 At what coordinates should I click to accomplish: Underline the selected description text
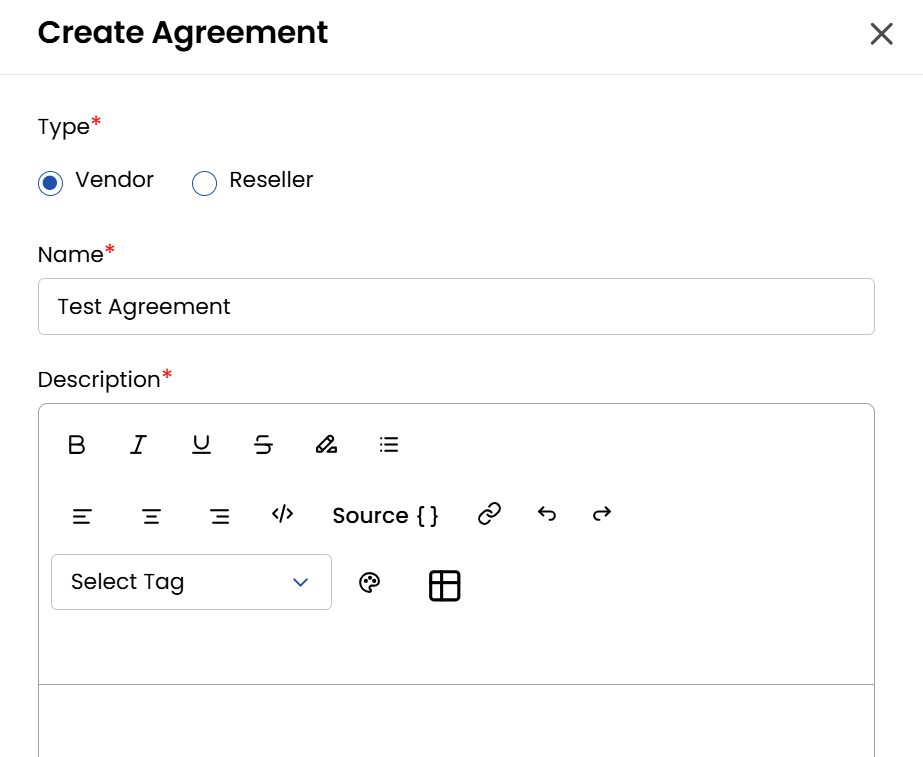click(202, 445)
